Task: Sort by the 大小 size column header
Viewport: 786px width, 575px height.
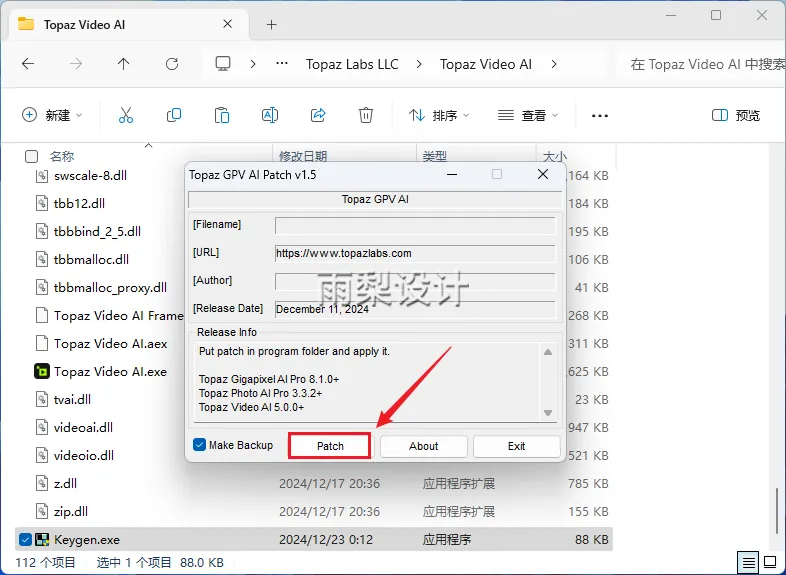Action: 555,156
